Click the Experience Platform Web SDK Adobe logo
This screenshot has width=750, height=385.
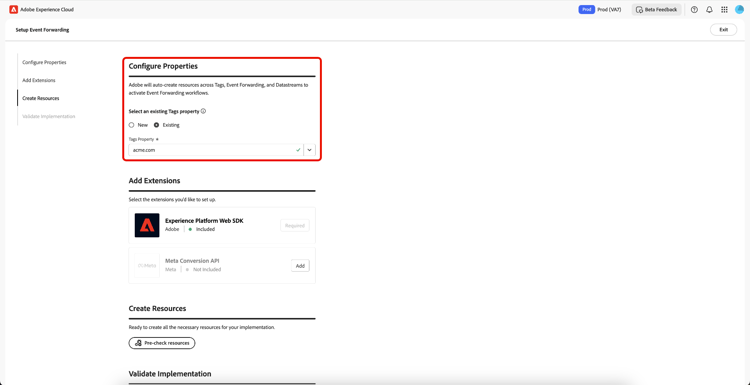click(147, 225)
